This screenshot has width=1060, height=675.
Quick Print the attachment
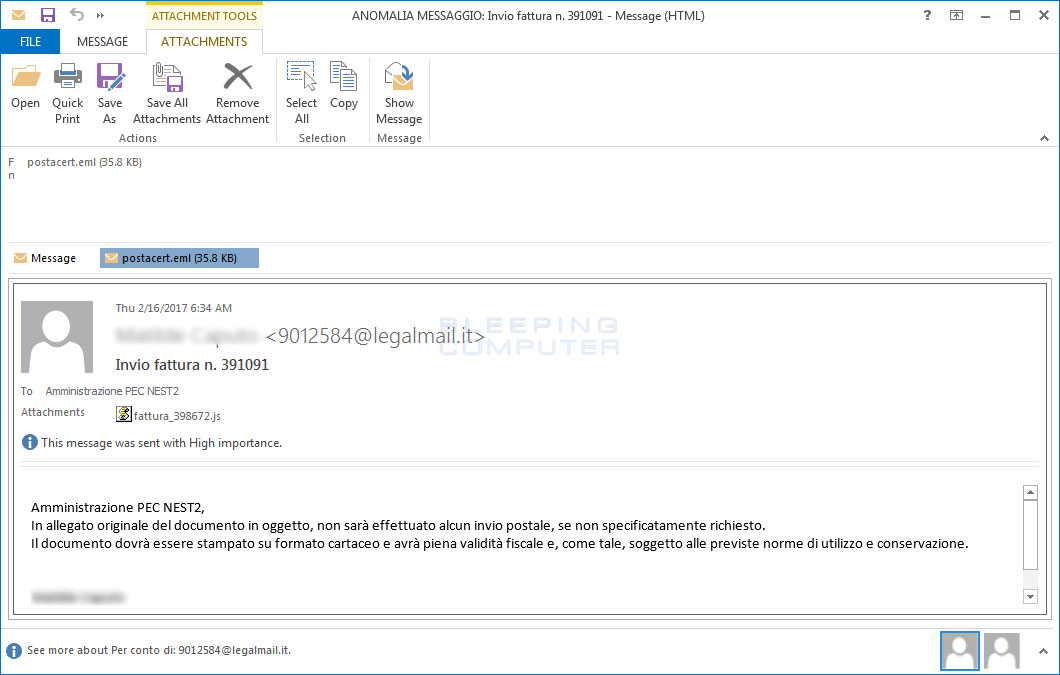[68, 93]
